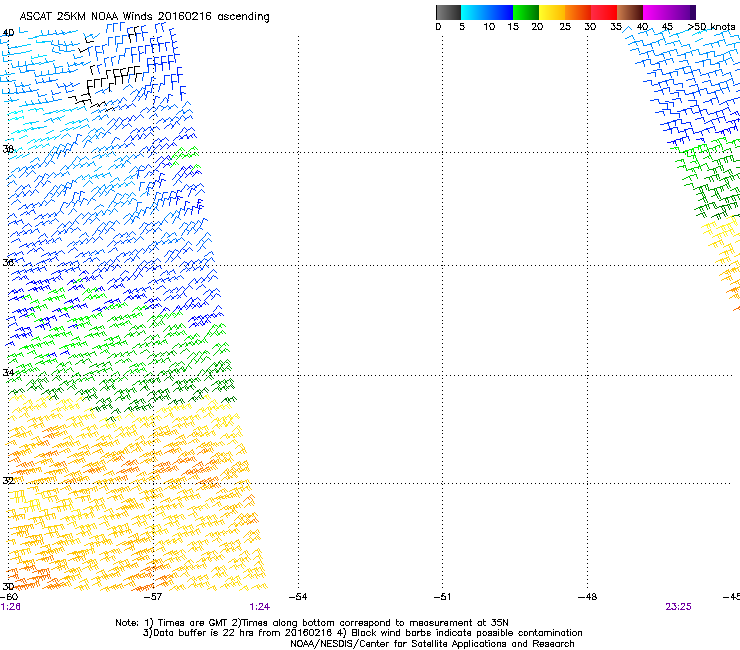The height and width of the screenshot is (650, 740).
Task: Click longitude label '-57' on bottom axis
Action: point(153,597)
